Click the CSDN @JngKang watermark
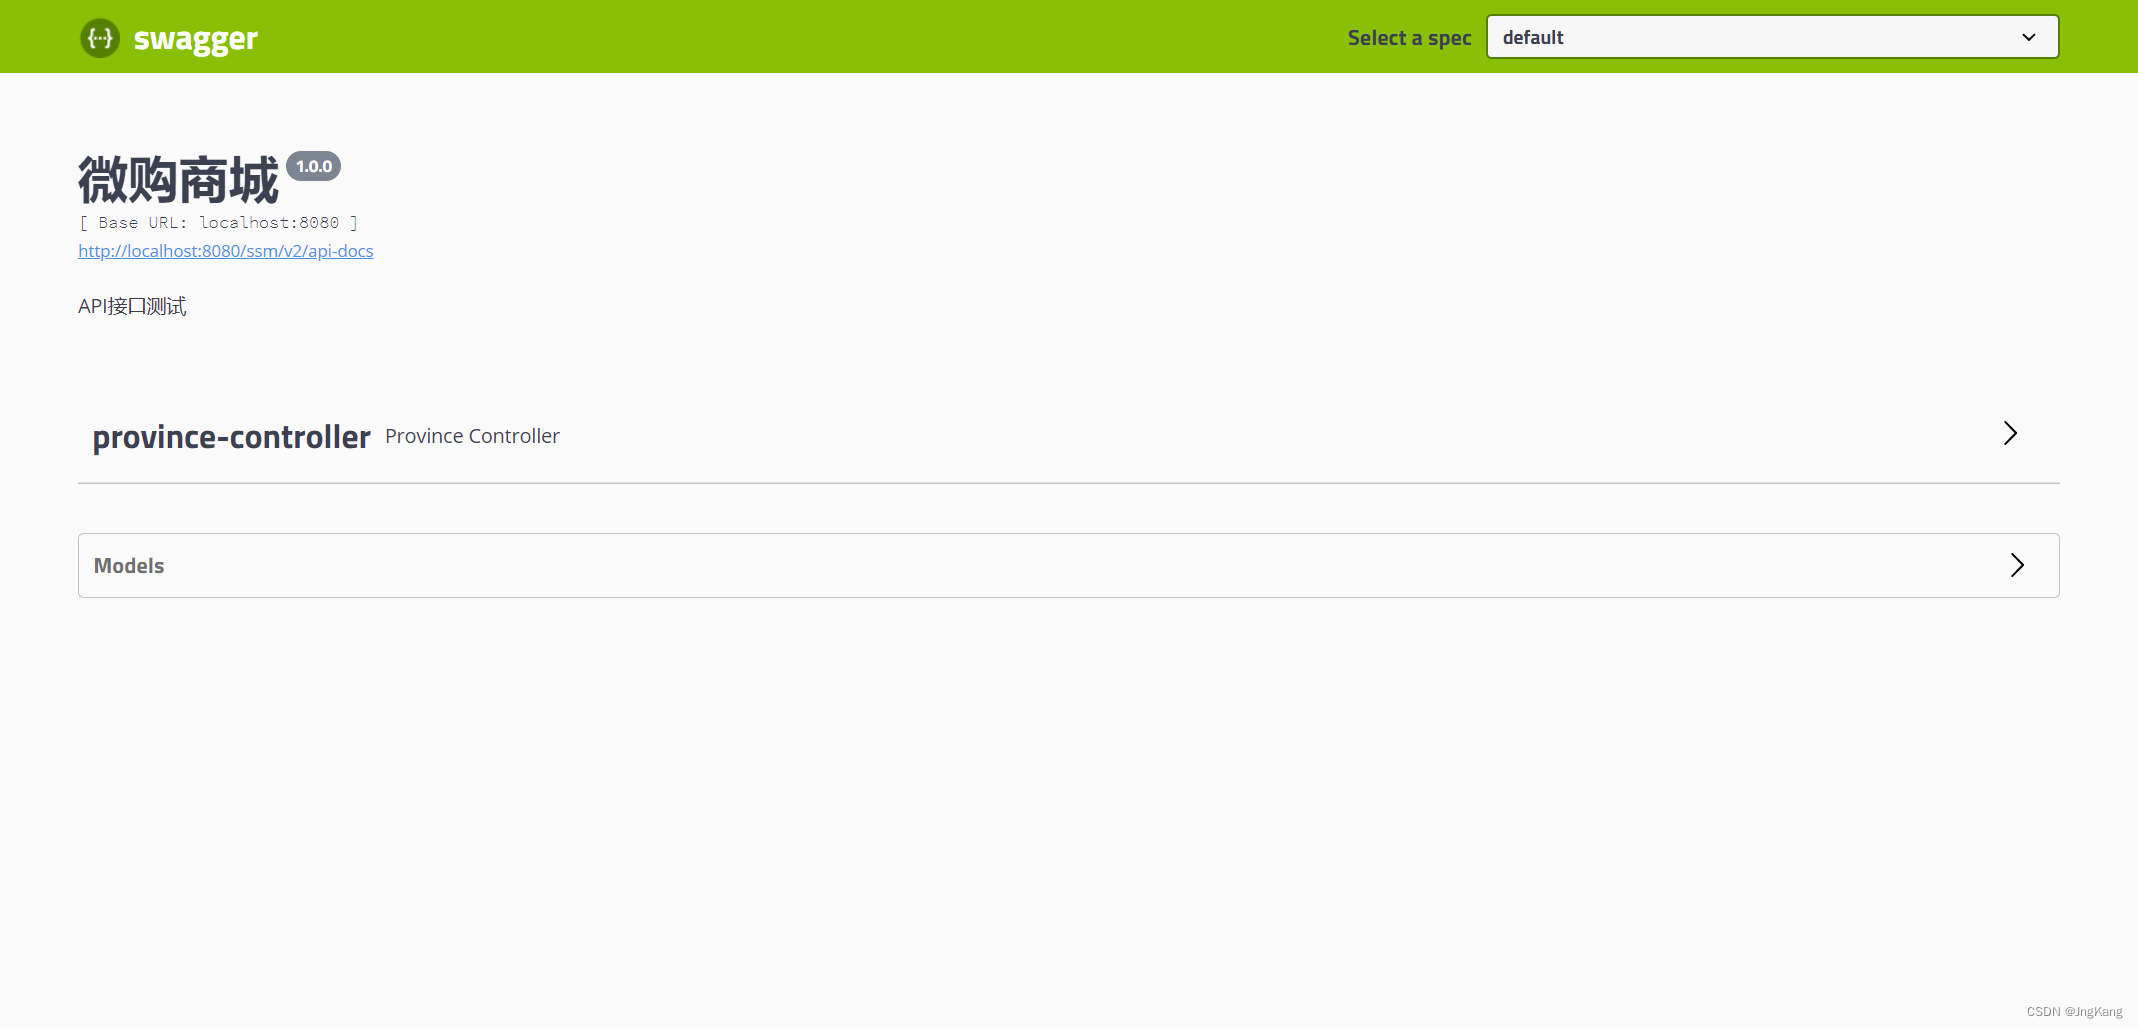This screenshot has height=1028, width=2138. click(x=2074, y=1011)
